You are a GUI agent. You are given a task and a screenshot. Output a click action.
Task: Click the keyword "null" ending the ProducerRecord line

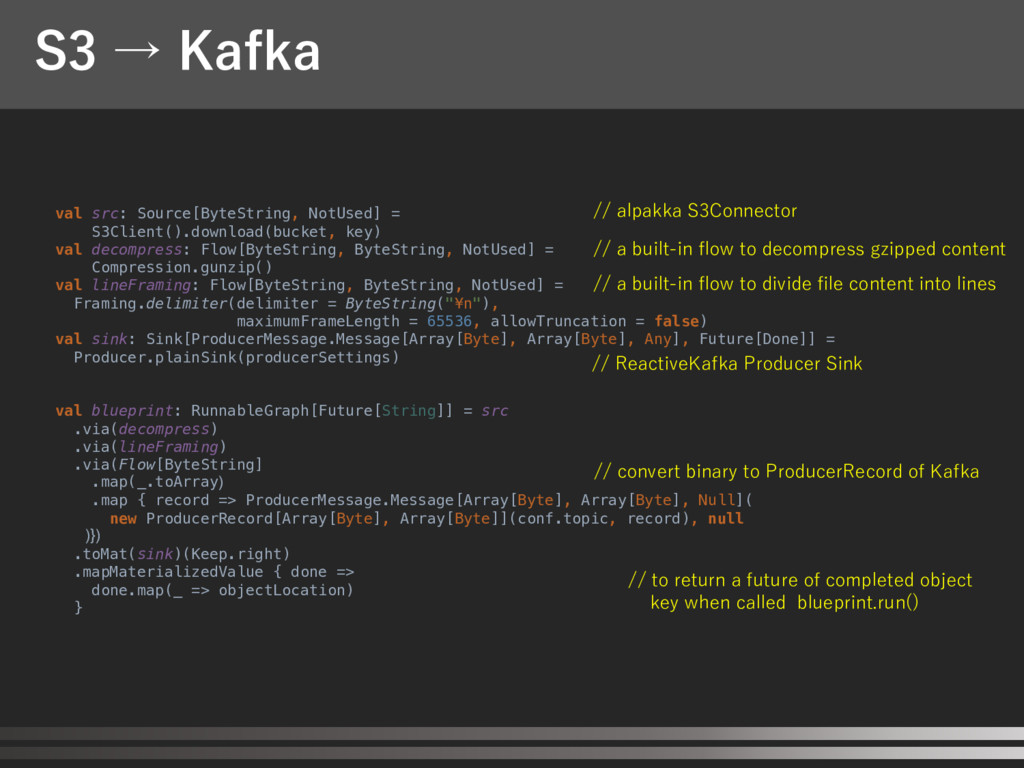726,519
